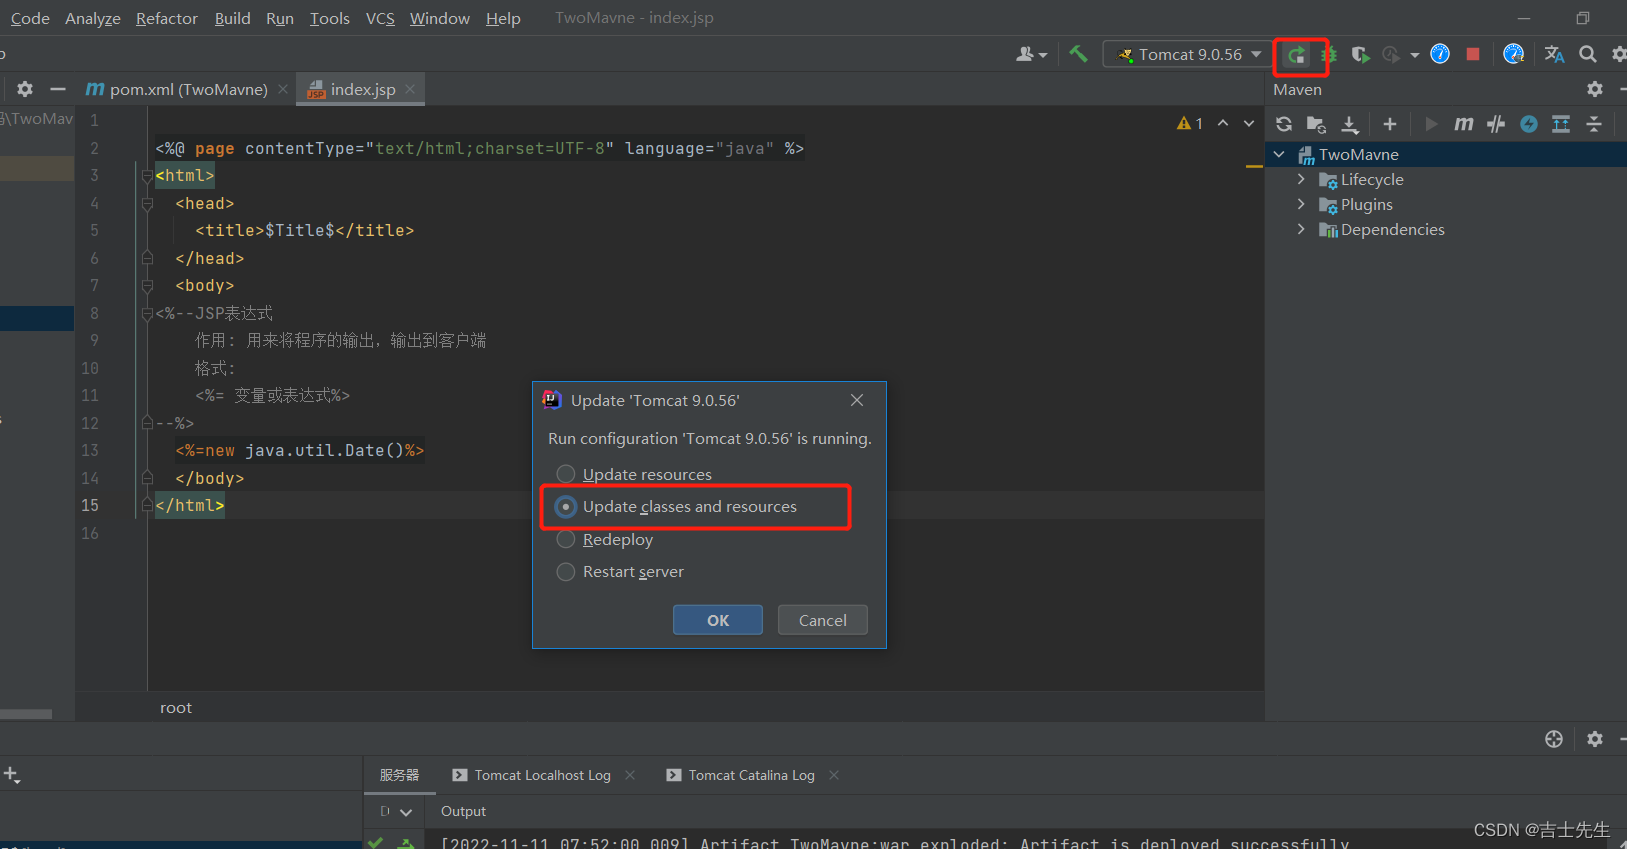Download Maven sources and documentation
Screen dimensions: 1627x849
coord(1350,124)
